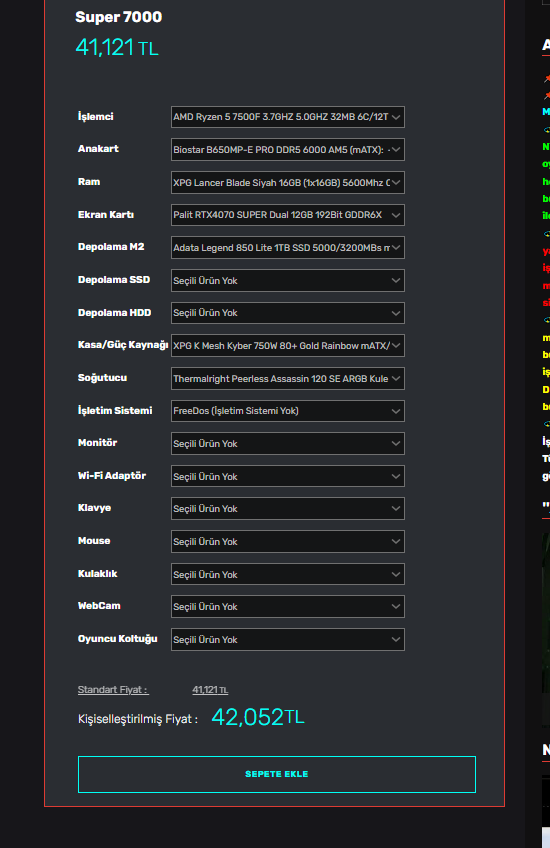Click the Wi-Fi Adaptör row label

[x=112, y=475]
